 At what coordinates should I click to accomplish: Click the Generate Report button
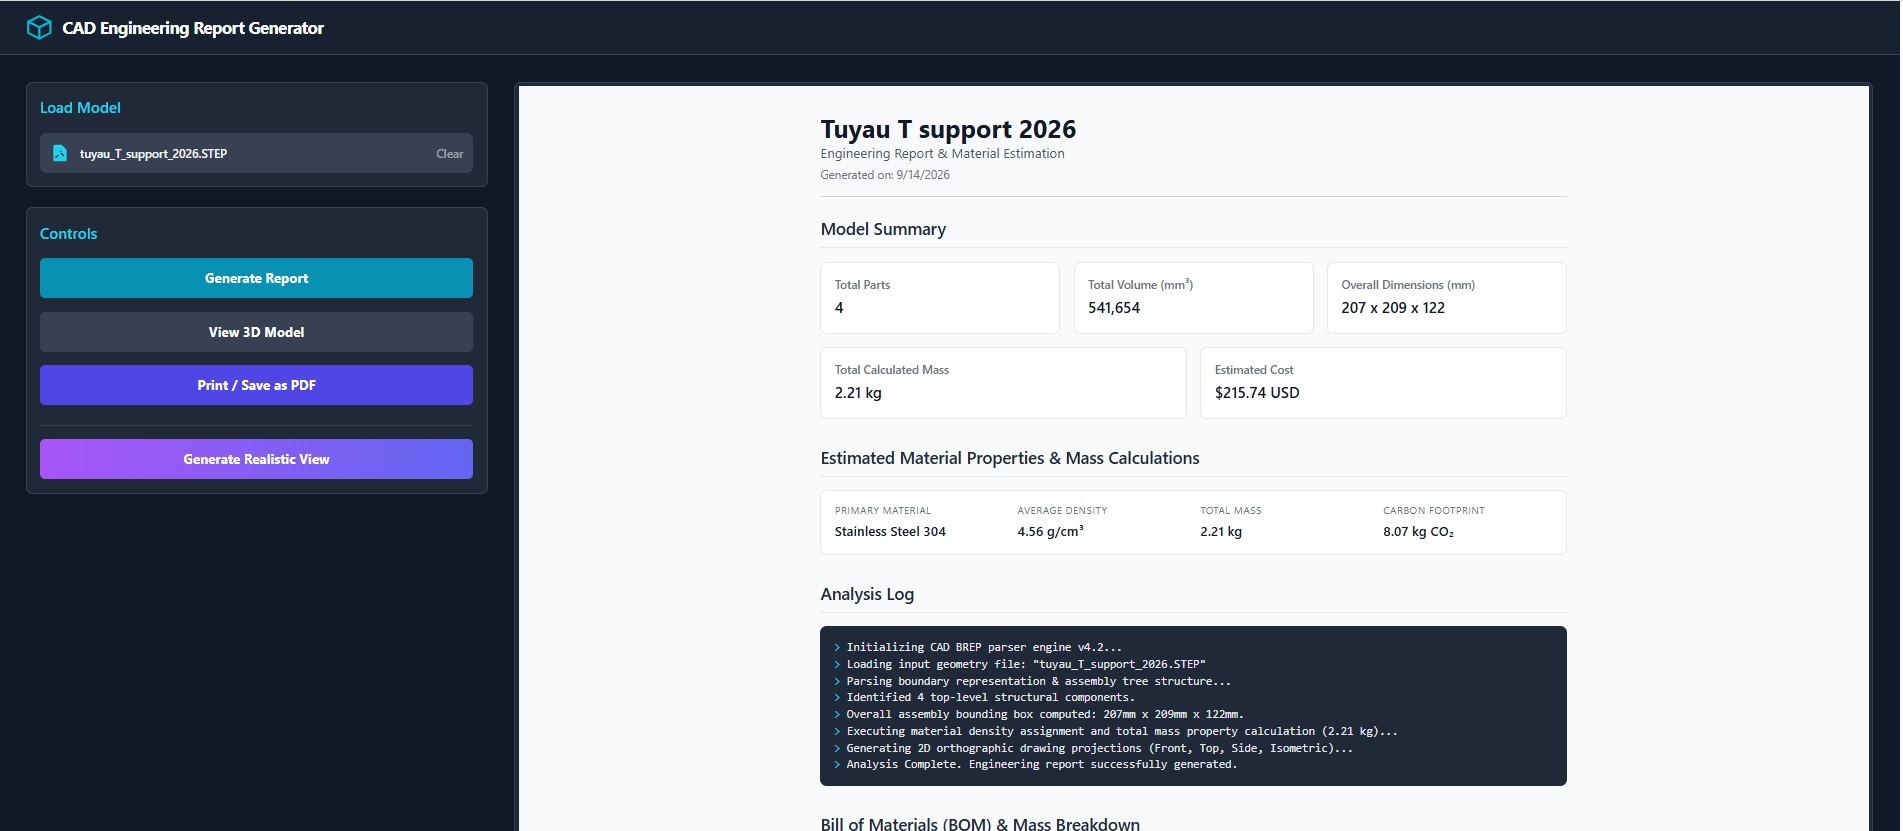(x=256, y=278)
